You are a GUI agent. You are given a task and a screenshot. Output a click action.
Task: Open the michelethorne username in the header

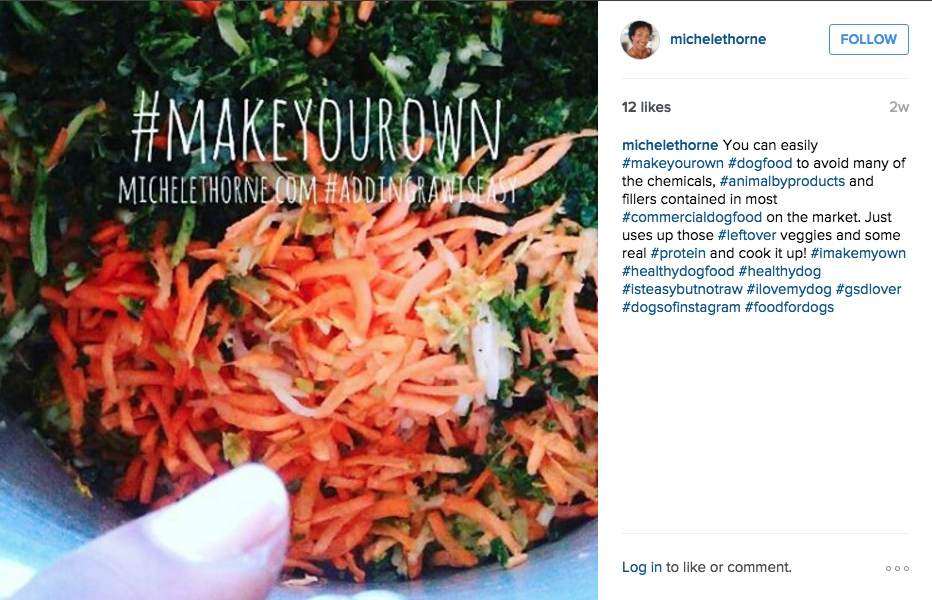click(x=718, y=39)
